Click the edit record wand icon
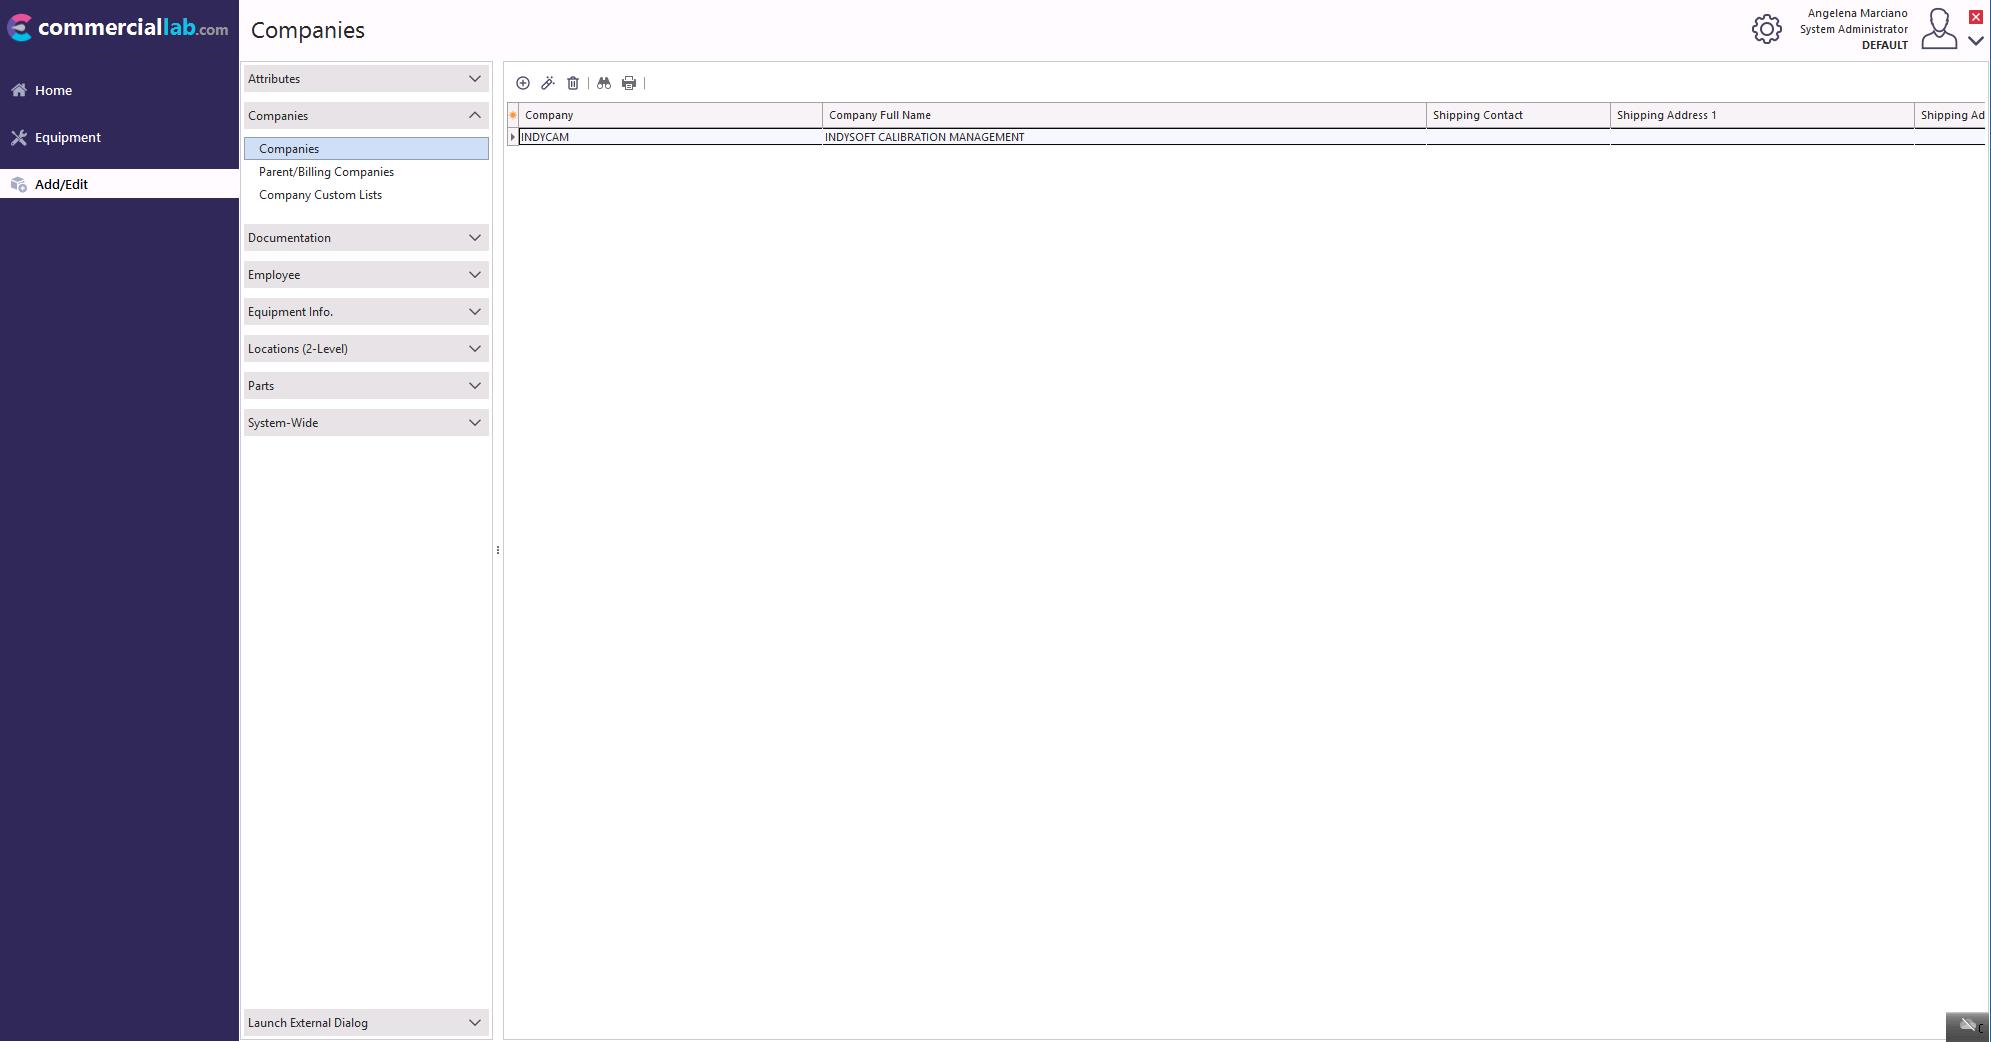 (548, 83)
